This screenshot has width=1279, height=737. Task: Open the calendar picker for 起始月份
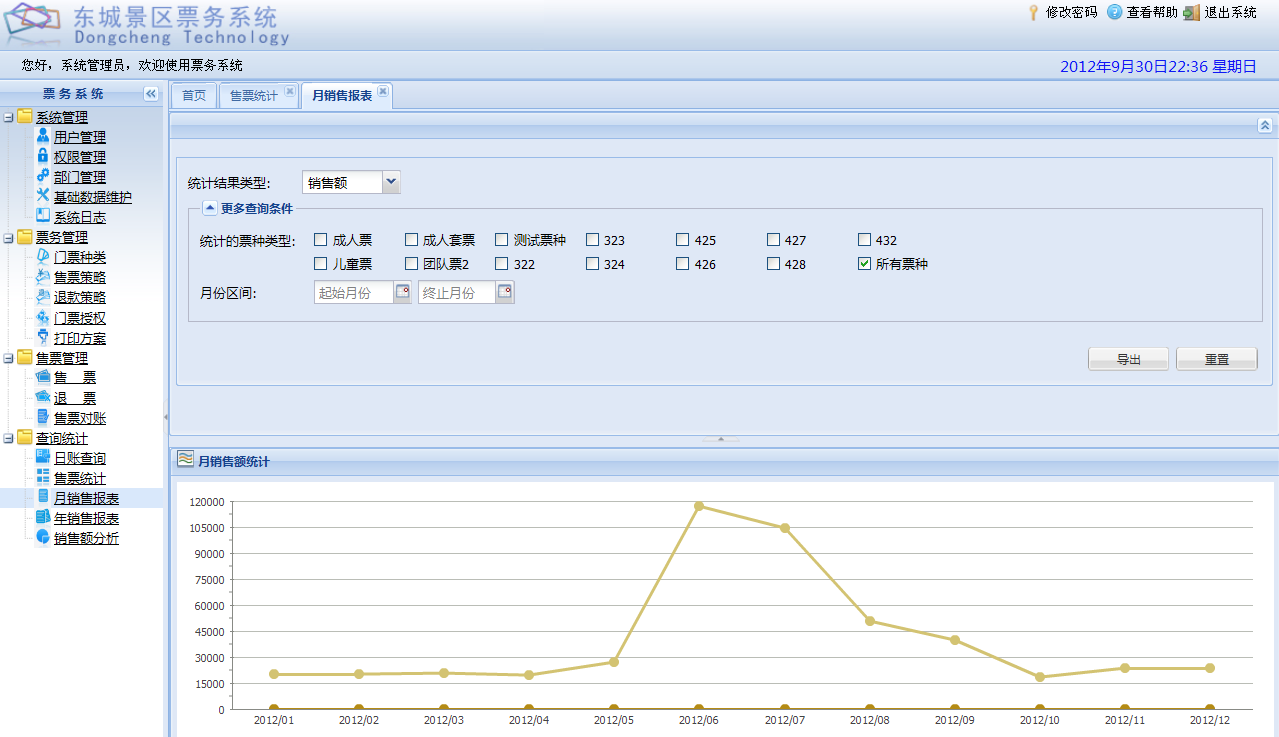pyautogui.click(x=402, y=292)
